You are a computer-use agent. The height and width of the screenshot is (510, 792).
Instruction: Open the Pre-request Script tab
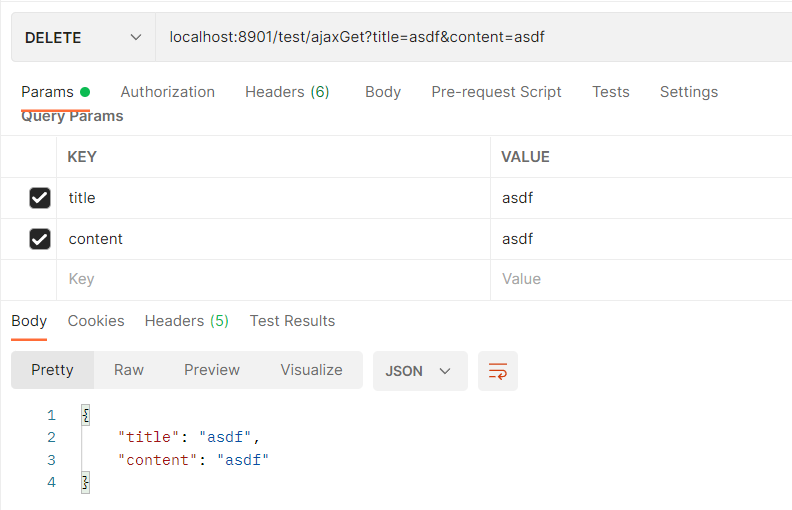click(x=496, y=92)
